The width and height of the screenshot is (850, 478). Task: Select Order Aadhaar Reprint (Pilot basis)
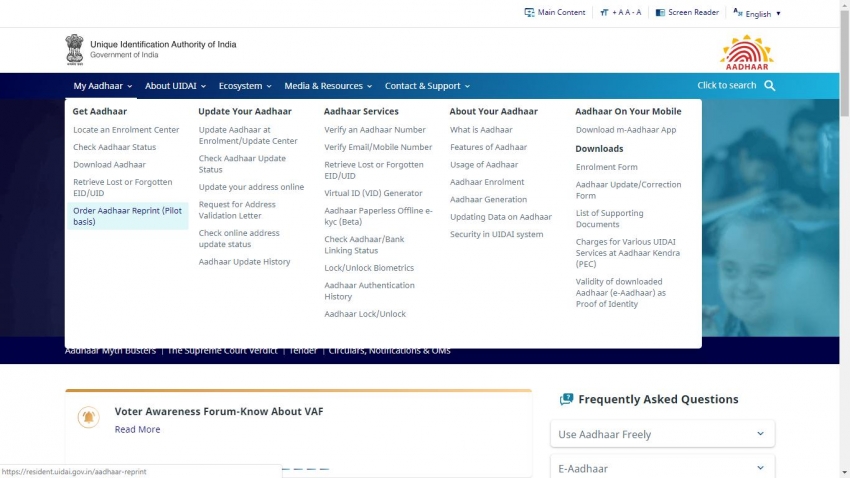(127, 216)
